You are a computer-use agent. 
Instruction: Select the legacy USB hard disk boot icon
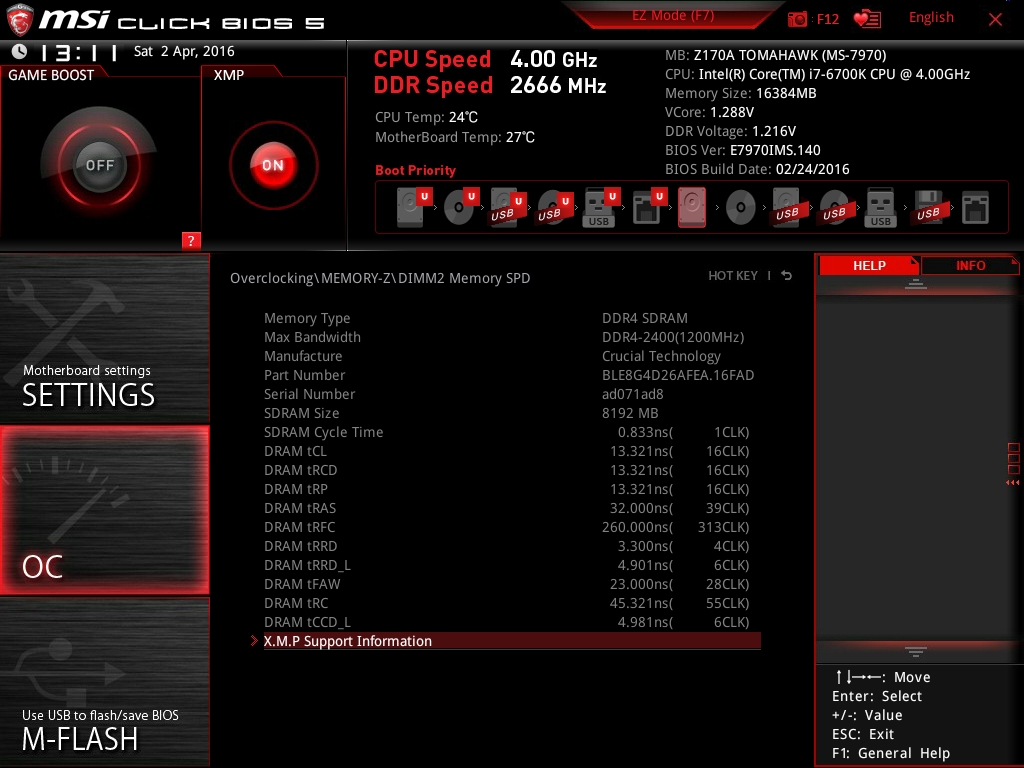click(787, 208)
